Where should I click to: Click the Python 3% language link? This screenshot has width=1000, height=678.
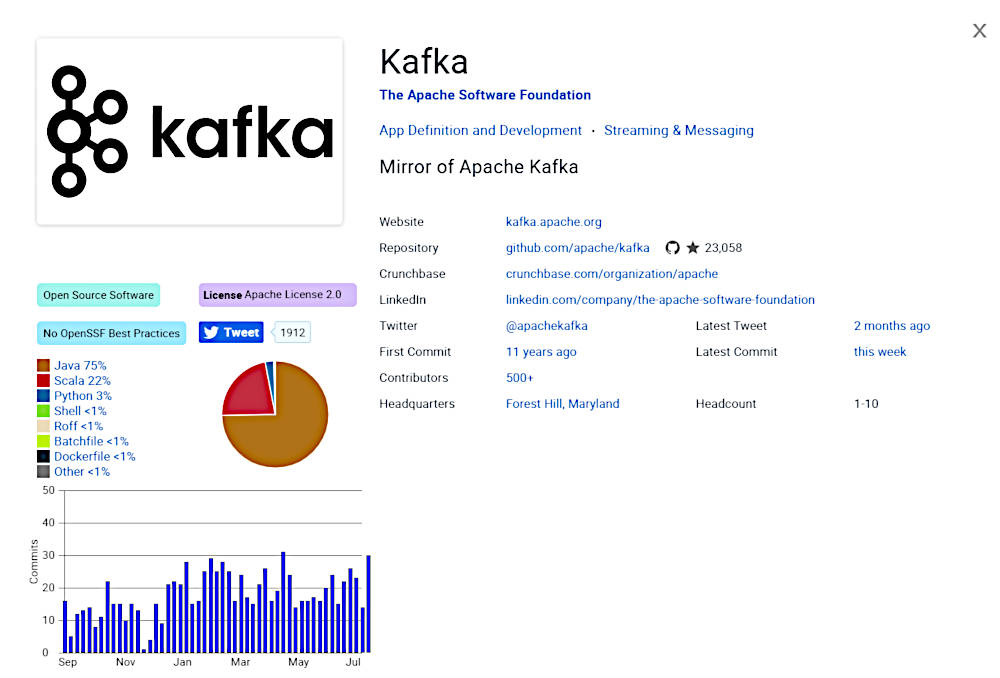click(82, 395)
